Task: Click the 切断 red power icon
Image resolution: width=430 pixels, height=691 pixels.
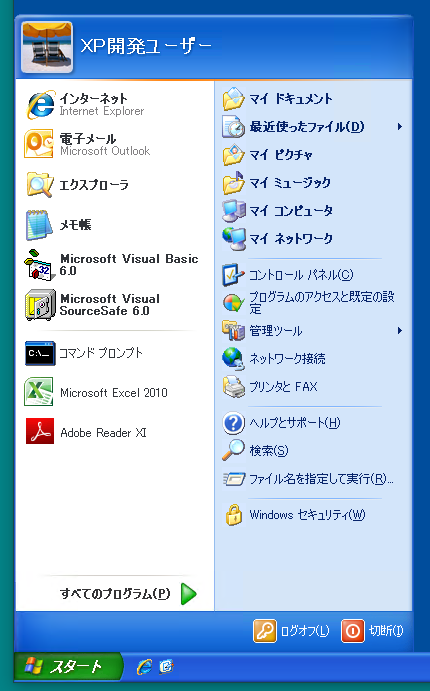Action: pyautogui.click(x=352, y=631)
